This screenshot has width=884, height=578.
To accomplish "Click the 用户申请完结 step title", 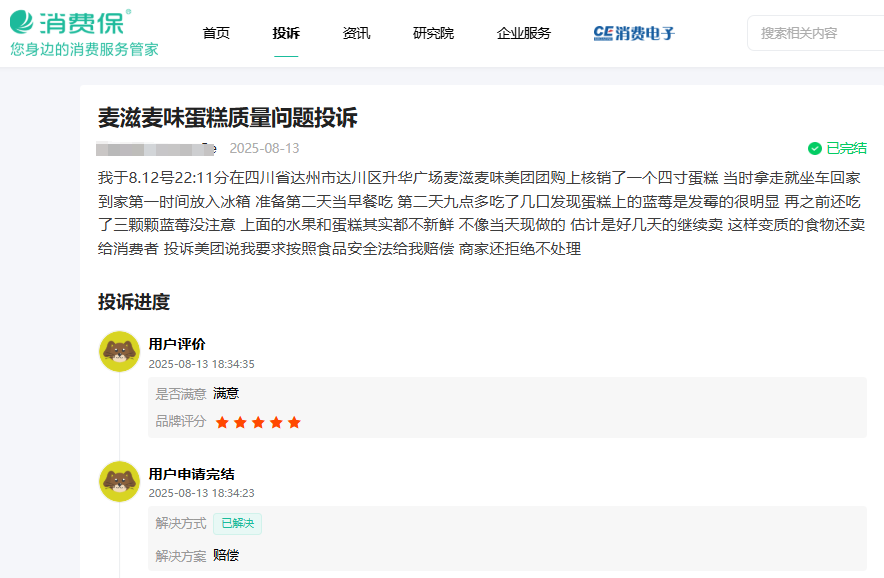I will click(192, 474).
